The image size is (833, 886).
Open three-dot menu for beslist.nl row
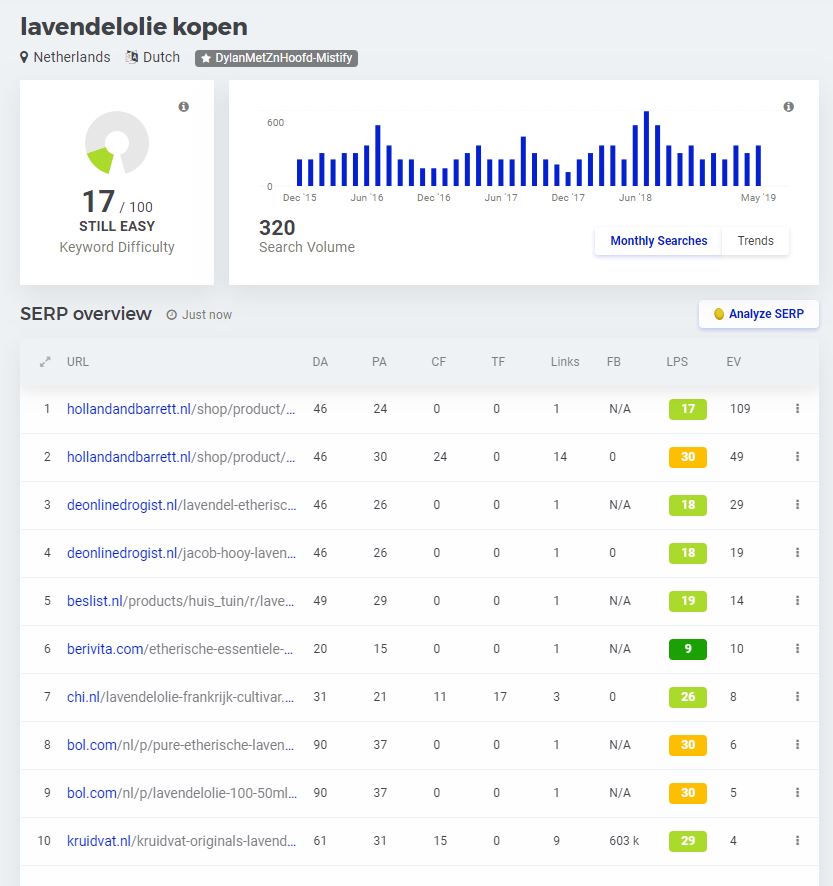tap(797, 601)
